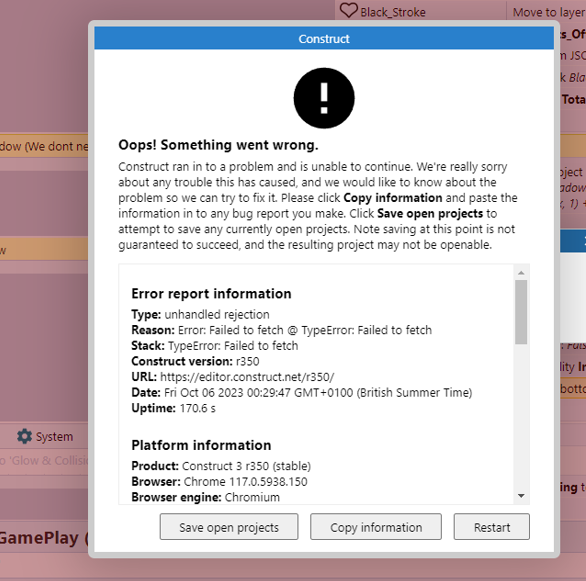Click the 'Stack: TypeError: Failed to fetch' line
The height and width of the screenshot is (581, 586).
pos(215,346)
